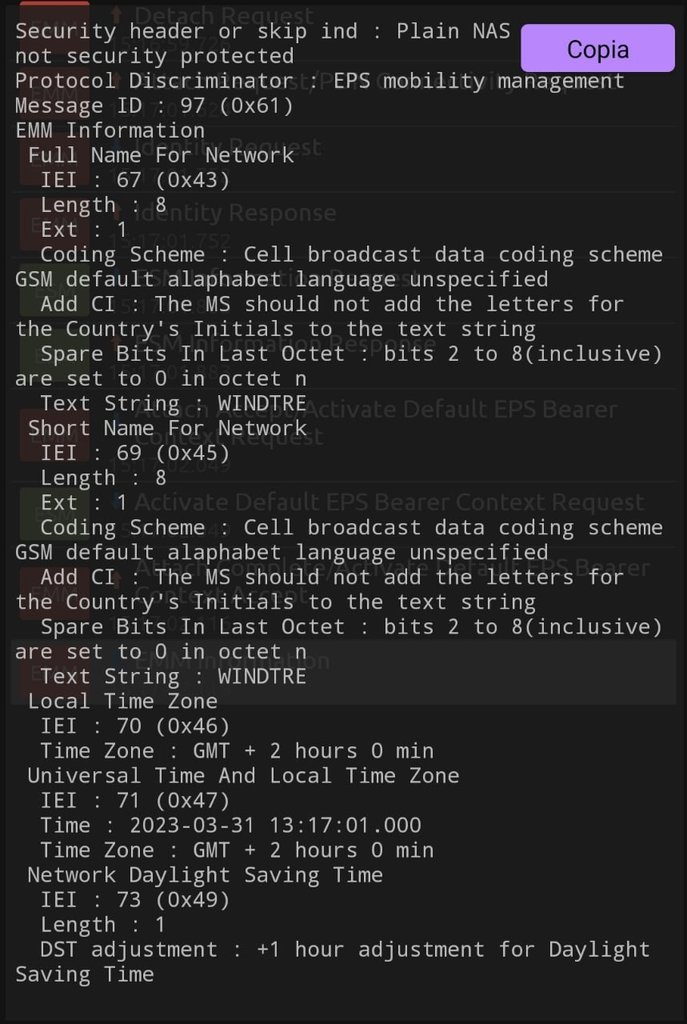The image size is (687, 1024).
Task: Click the green ESM tag beside Activate Default EPS
Action: click(54, 514)
